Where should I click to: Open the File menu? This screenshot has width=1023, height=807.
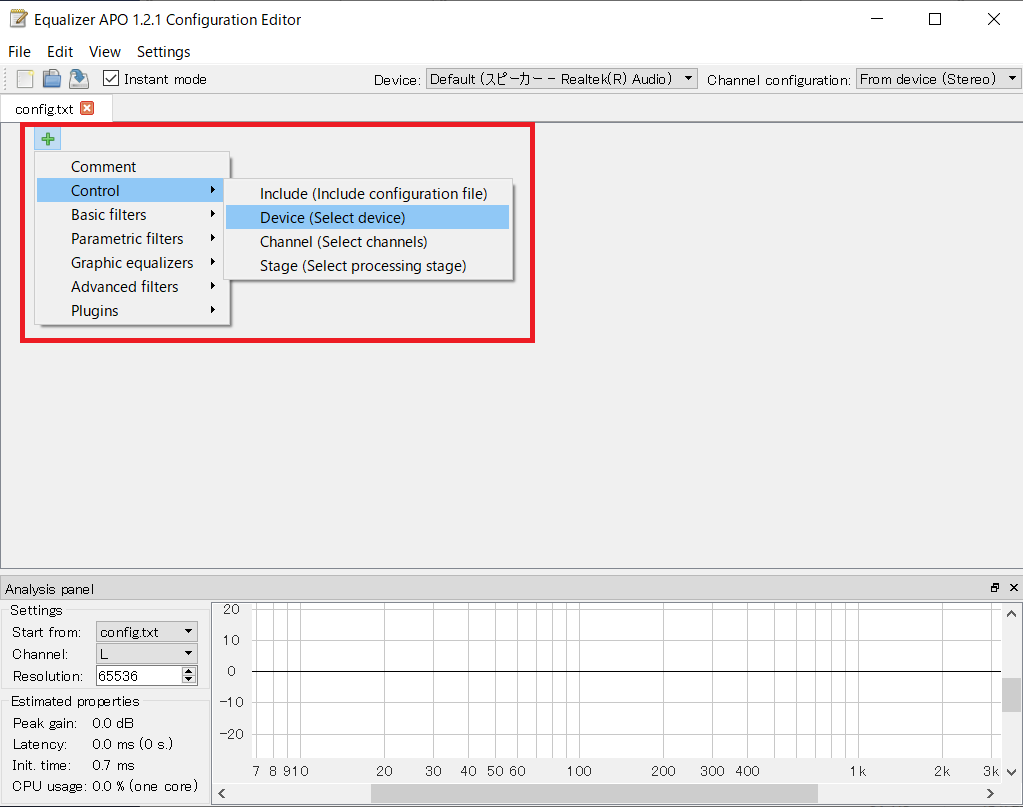tap(20, 52)
